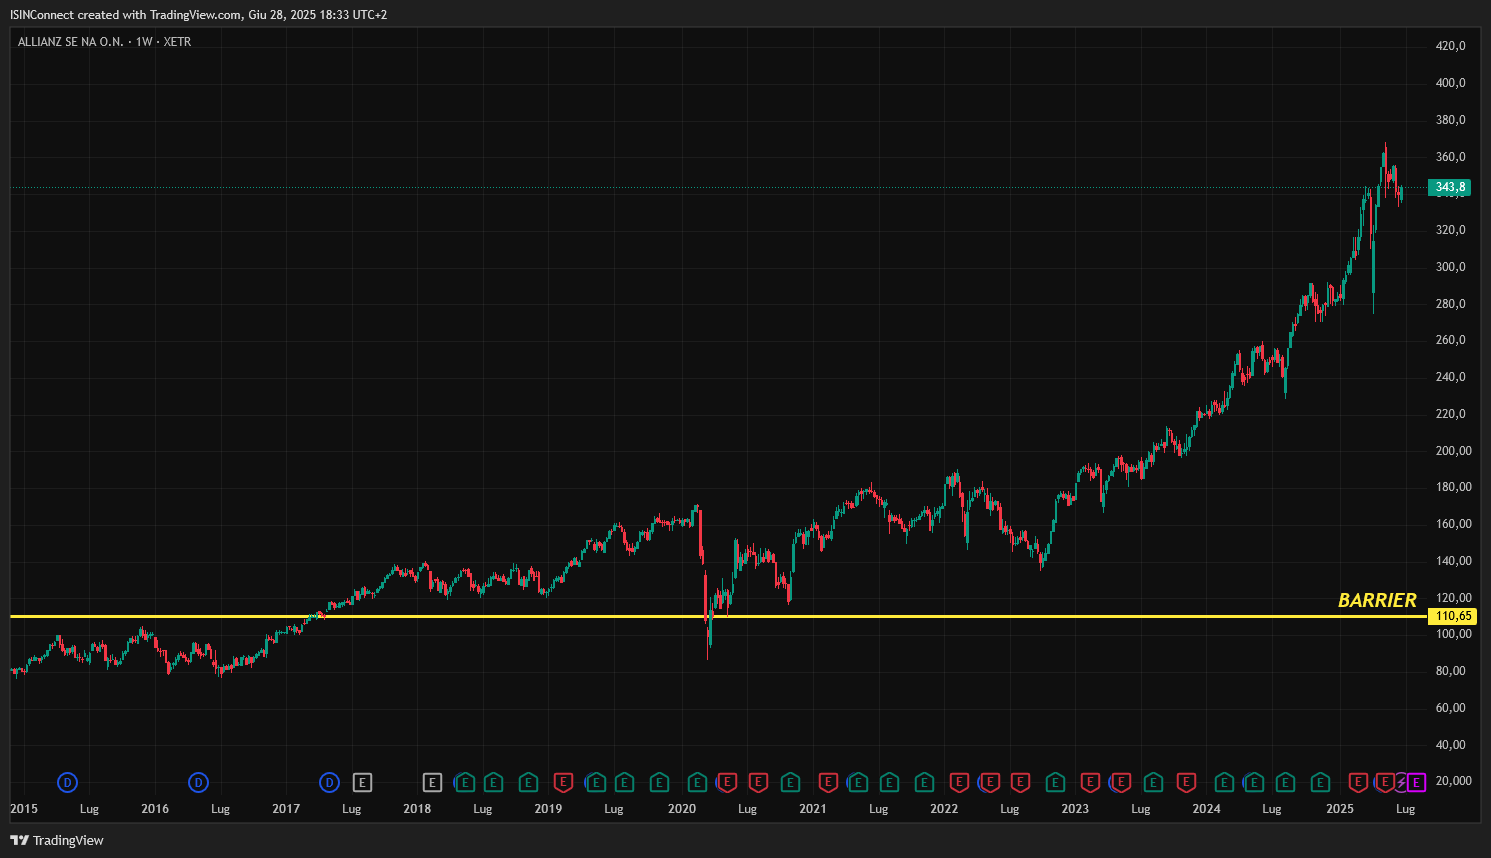
Task: Select the yellow horizontal barrier line
Action: (718, 616)
